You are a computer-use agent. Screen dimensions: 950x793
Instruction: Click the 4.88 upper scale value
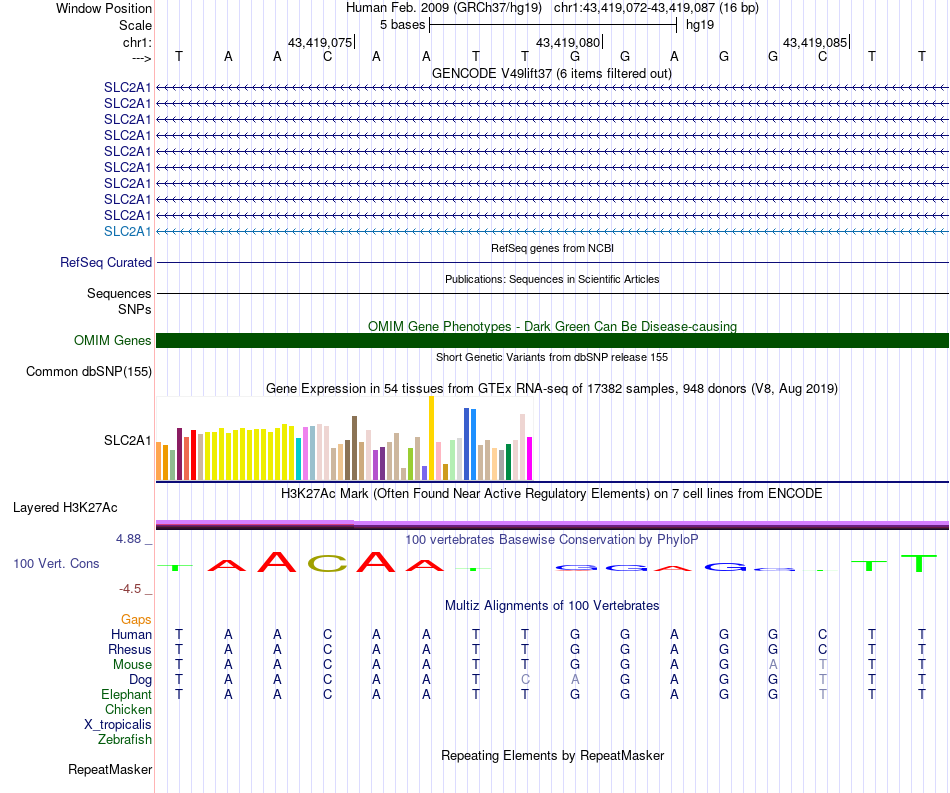point(129,539)
